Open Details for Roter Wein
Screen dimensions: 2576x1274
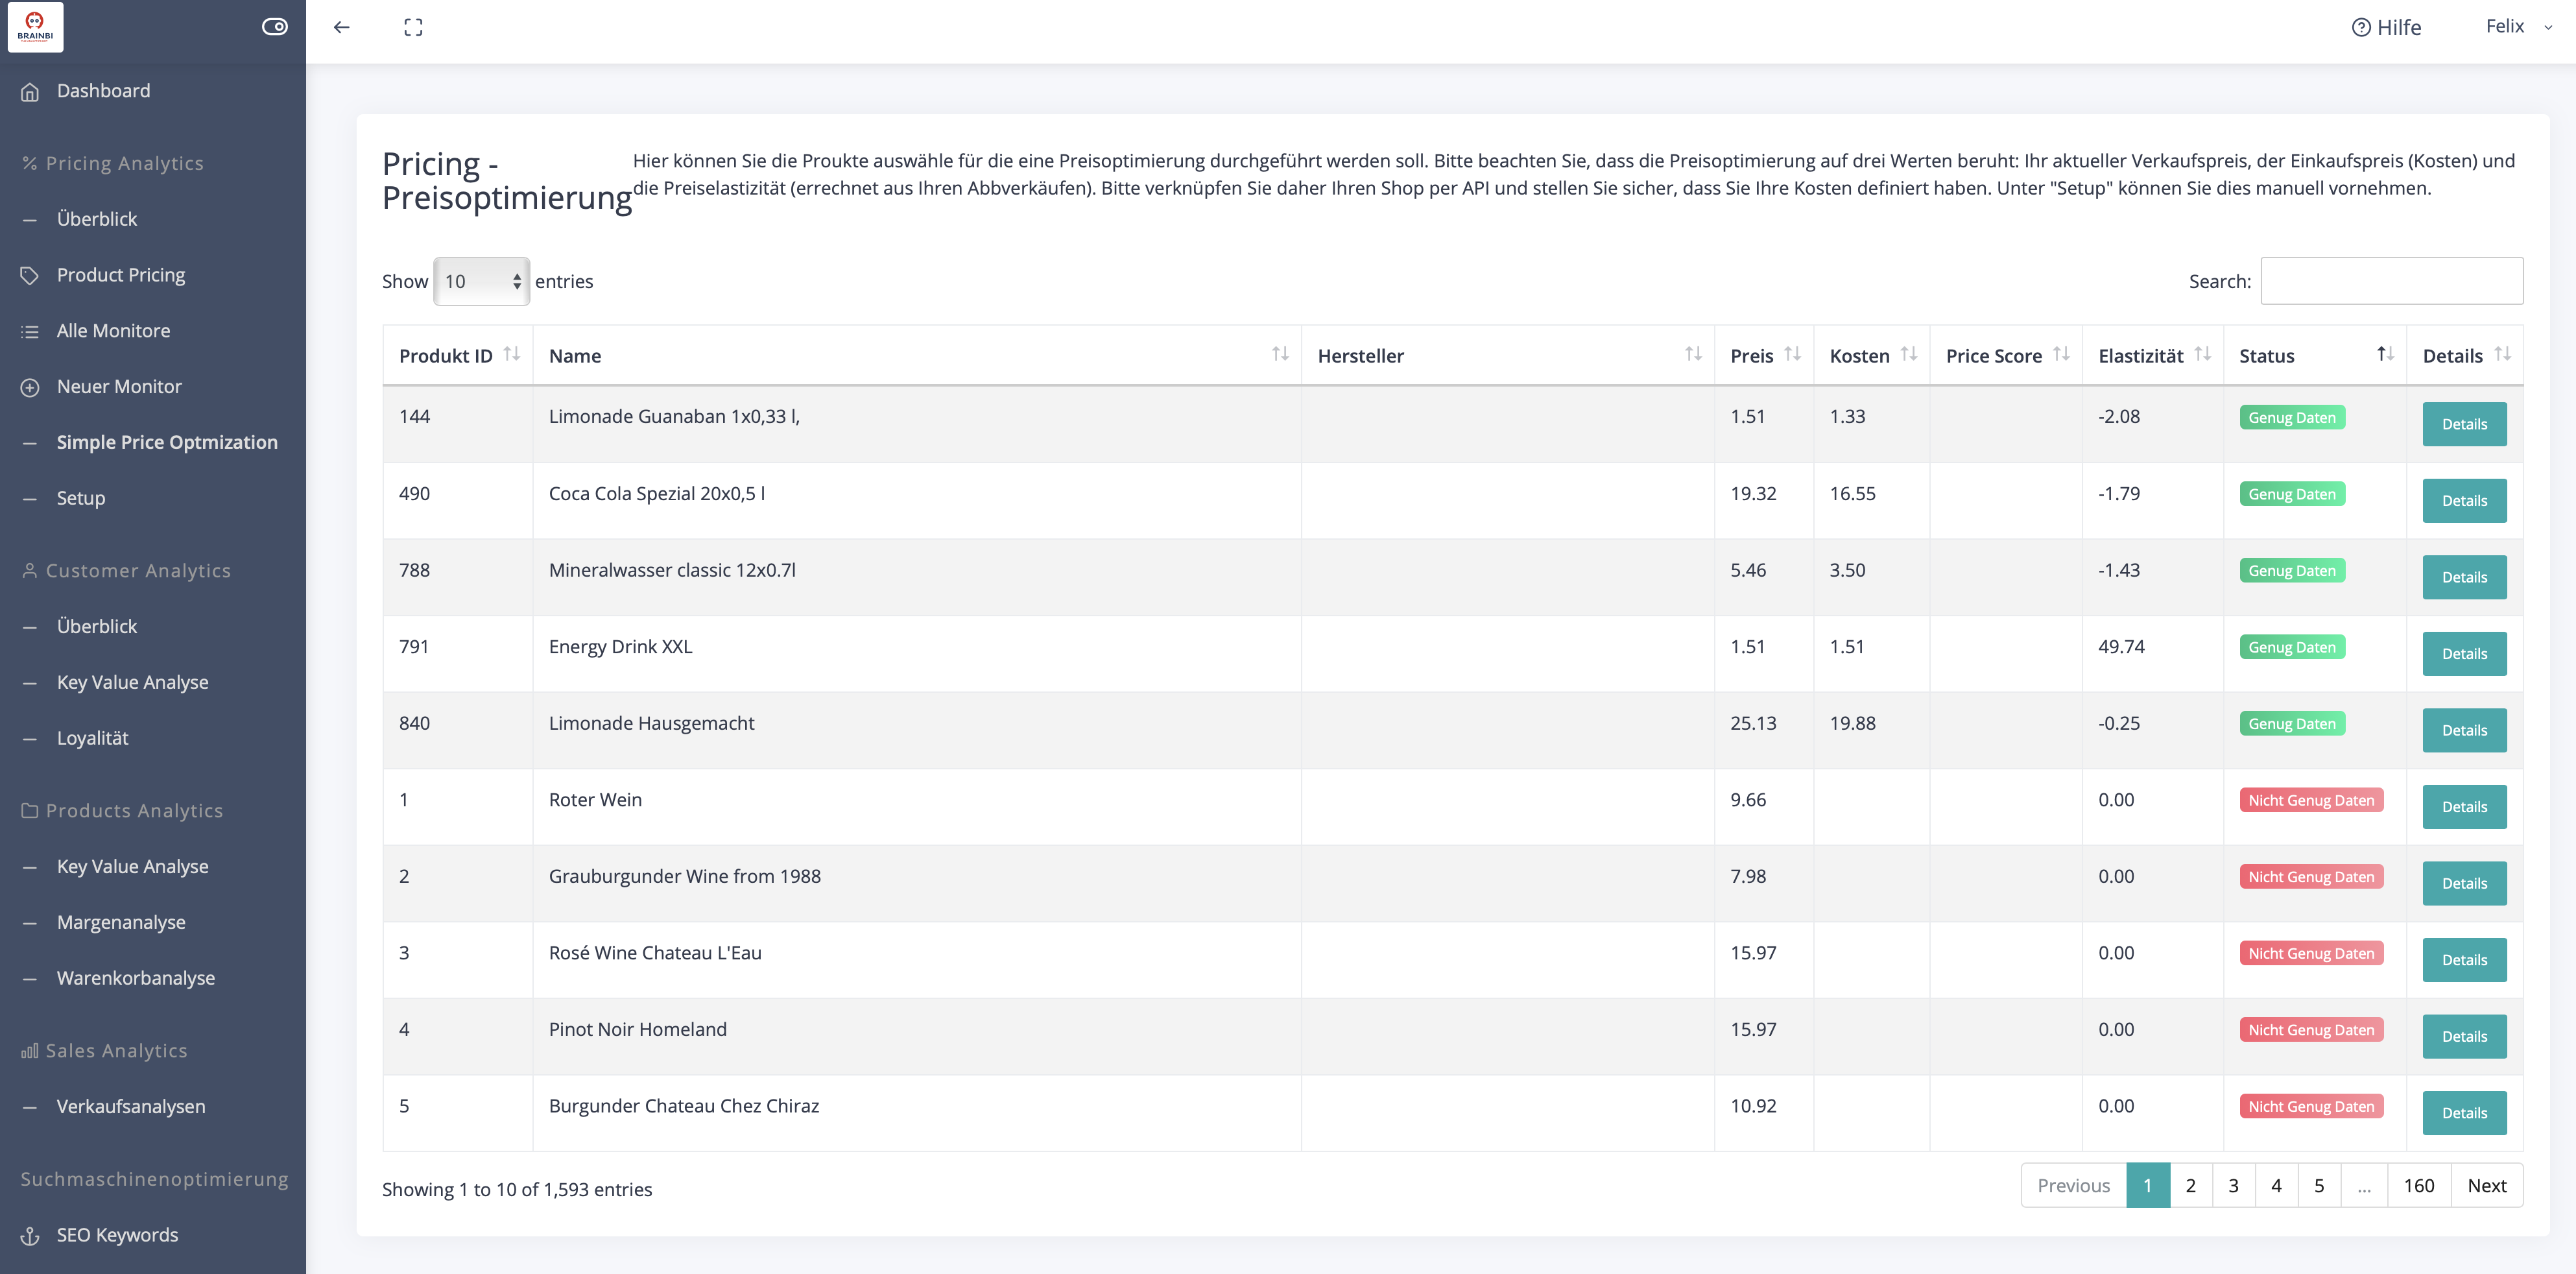tap(2464, 807)
